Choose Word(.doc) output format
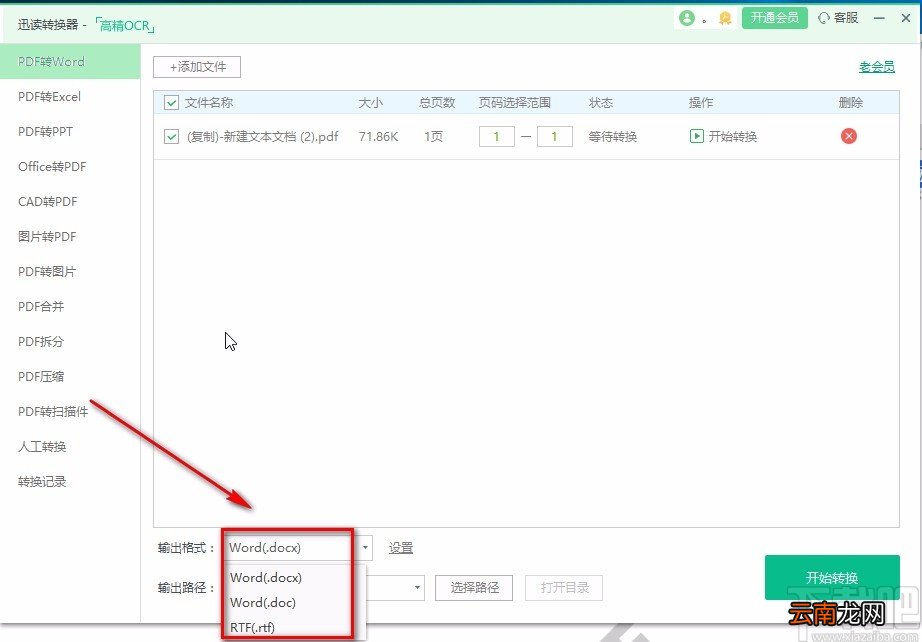Screen dimensions: 922x642 click(263, 603)
